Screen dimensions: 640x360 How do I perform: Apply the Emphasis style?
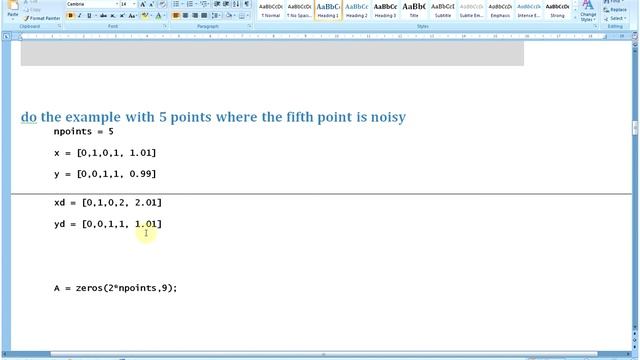tap(500, 10)
